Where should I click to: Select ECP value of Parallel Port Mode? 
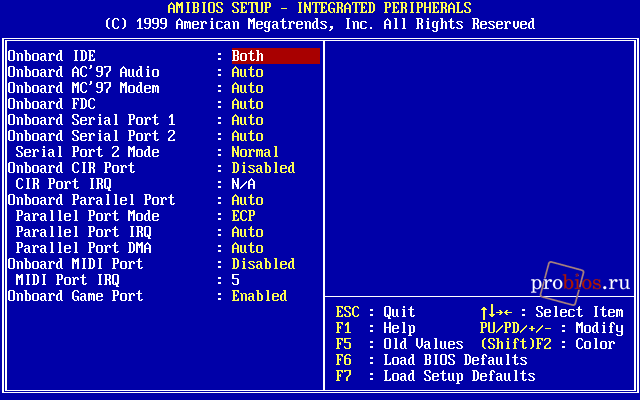coord(243,216)
